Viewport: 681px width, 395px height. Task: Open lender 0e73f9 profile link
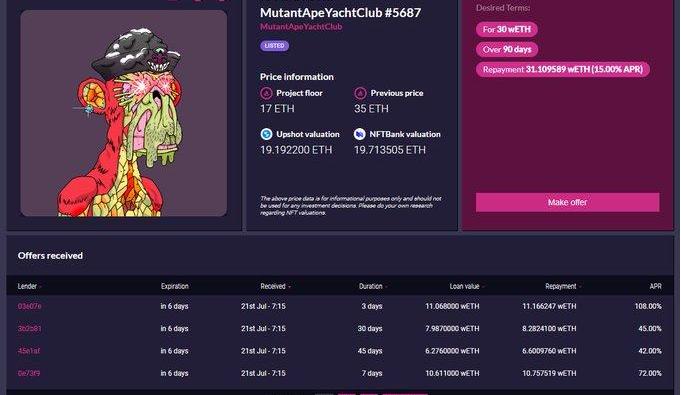(x=29, y=373)
